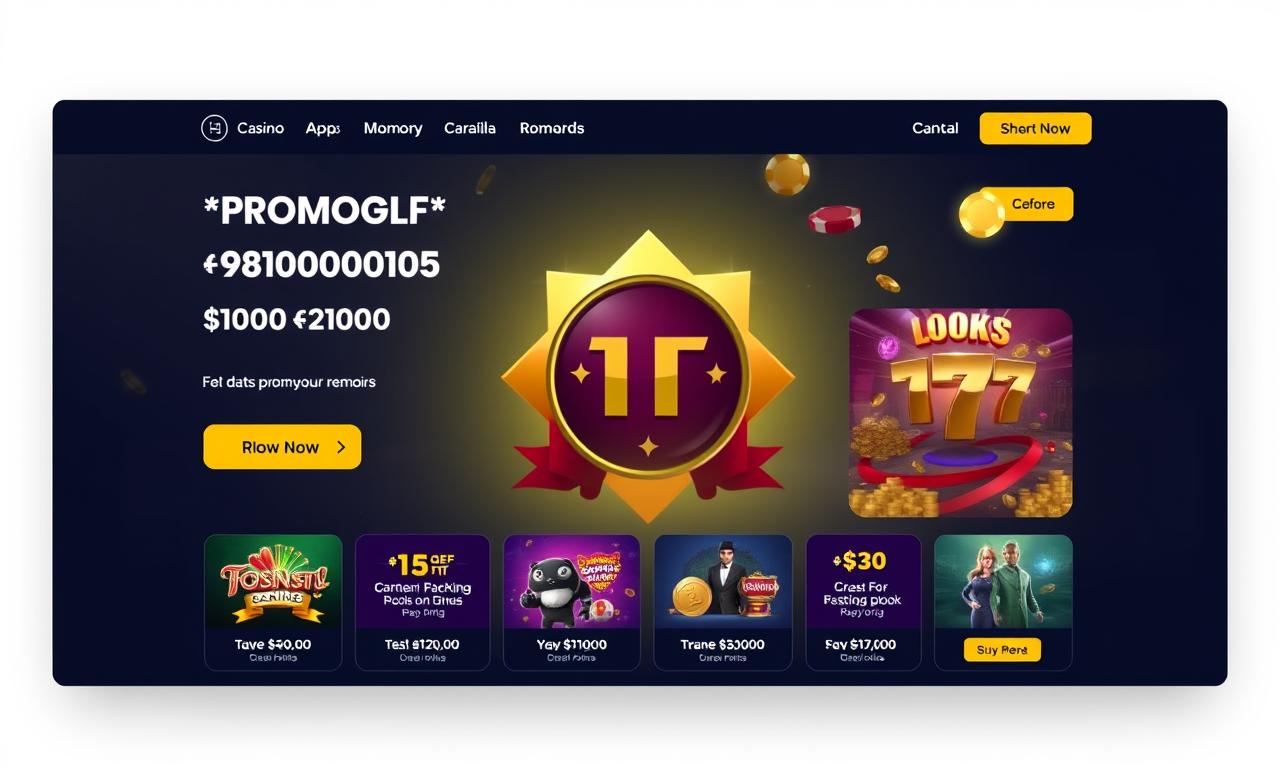
Task: Select the Carailla navigation link
Action: (470, 128)
